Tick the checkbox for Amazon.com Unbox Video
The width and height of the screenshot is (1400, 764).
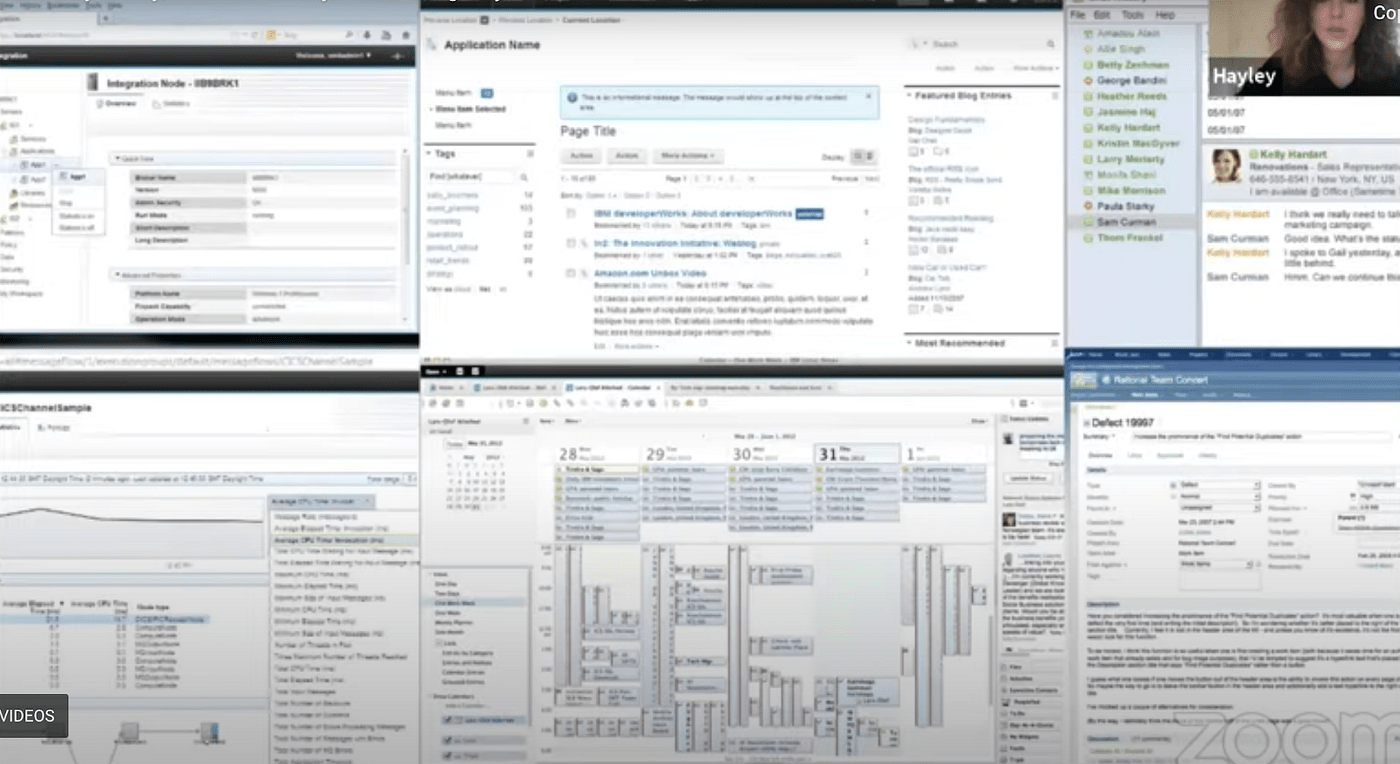571,273
